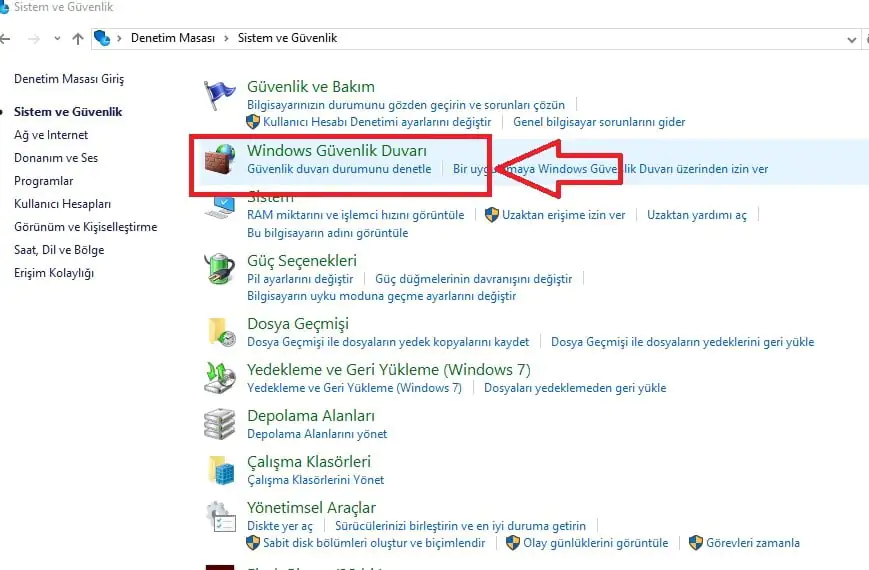Expand the address bar history dropdown
Viewport: 869px width, 570px height.
(x=852, y=39)
